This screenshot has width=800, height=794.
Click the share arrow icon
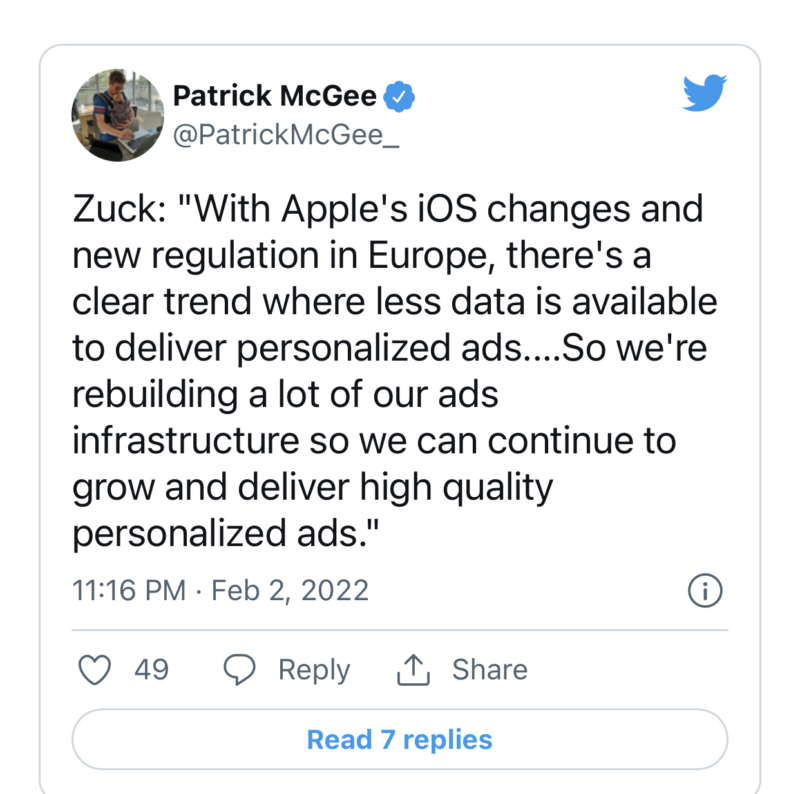413,670
